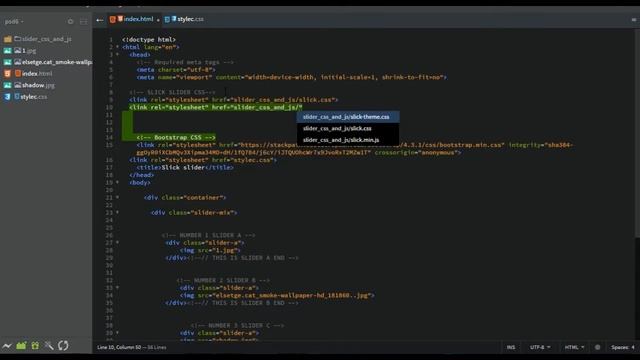The height and width of the screenshot is (360, 640).
Task: Expand the slider_css_and_js folder
Action: point(47,39)
